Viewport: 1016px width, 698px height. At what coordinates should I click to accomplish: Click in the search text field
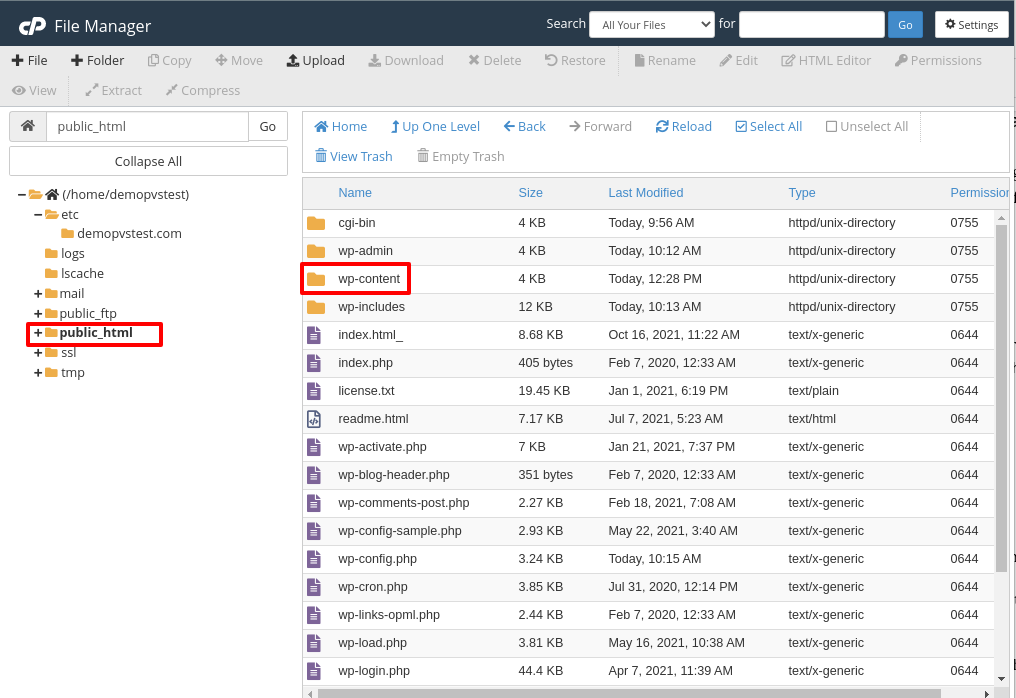pyautogui.click(x=812, y=25)
